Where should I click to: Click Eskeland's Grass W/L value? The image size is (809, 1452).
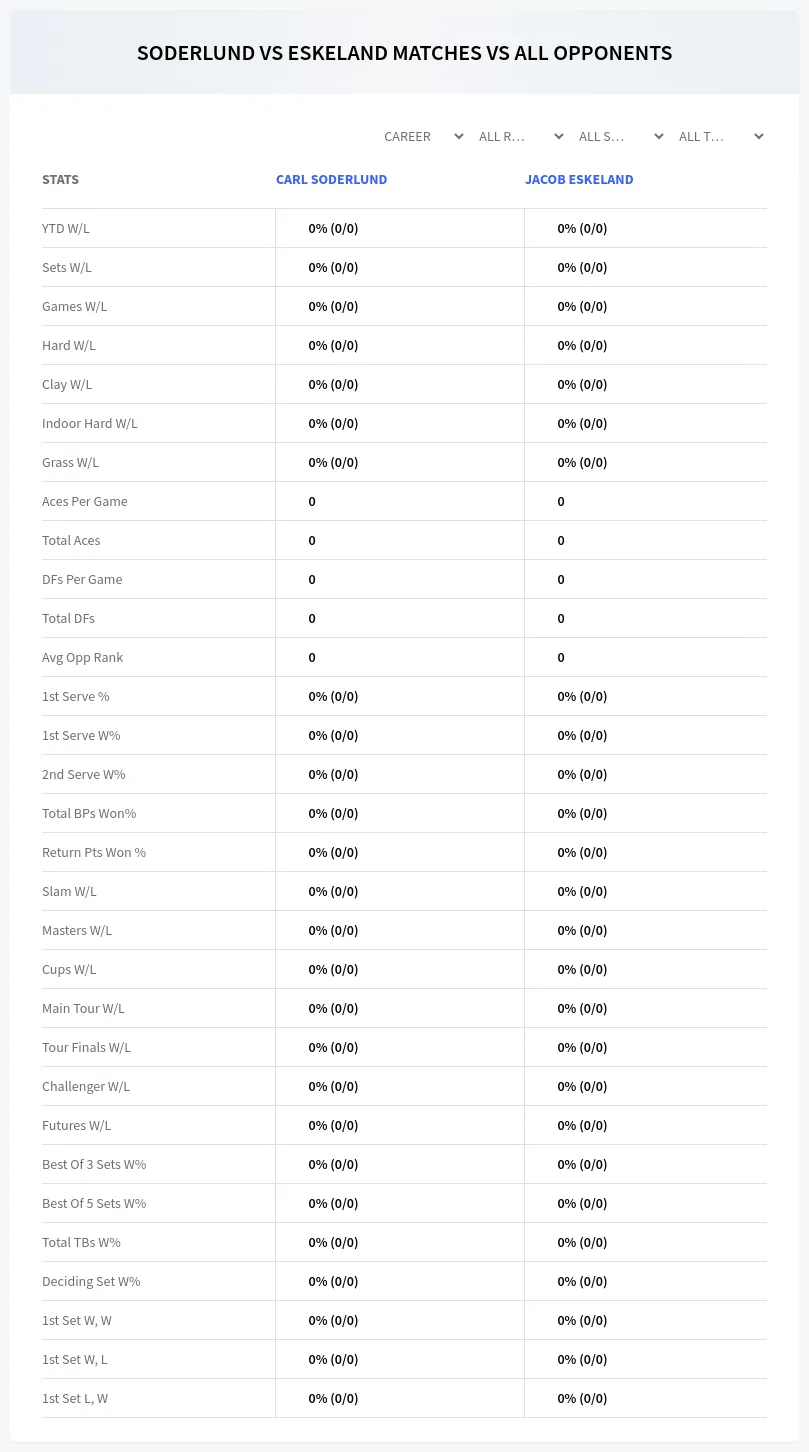coord(582,462)
